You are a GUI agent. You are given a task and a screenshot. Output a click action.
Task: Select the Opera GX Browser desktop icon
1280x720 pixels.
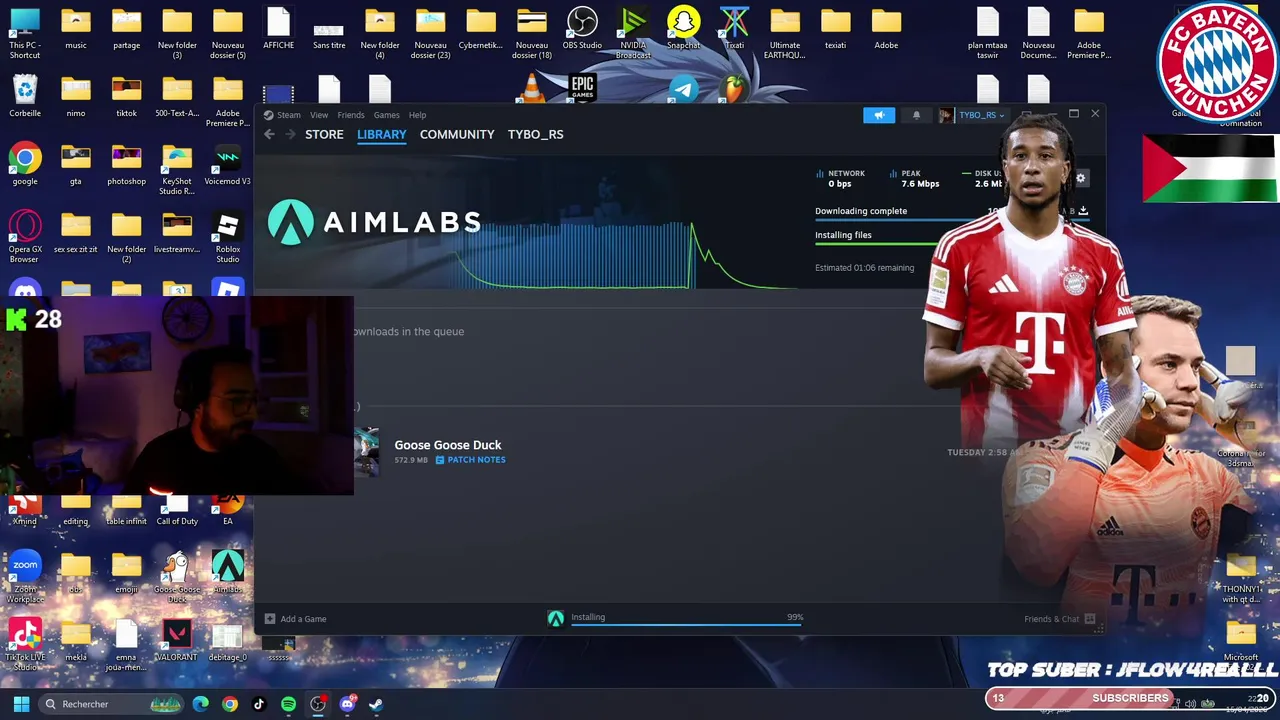[25, 237]
